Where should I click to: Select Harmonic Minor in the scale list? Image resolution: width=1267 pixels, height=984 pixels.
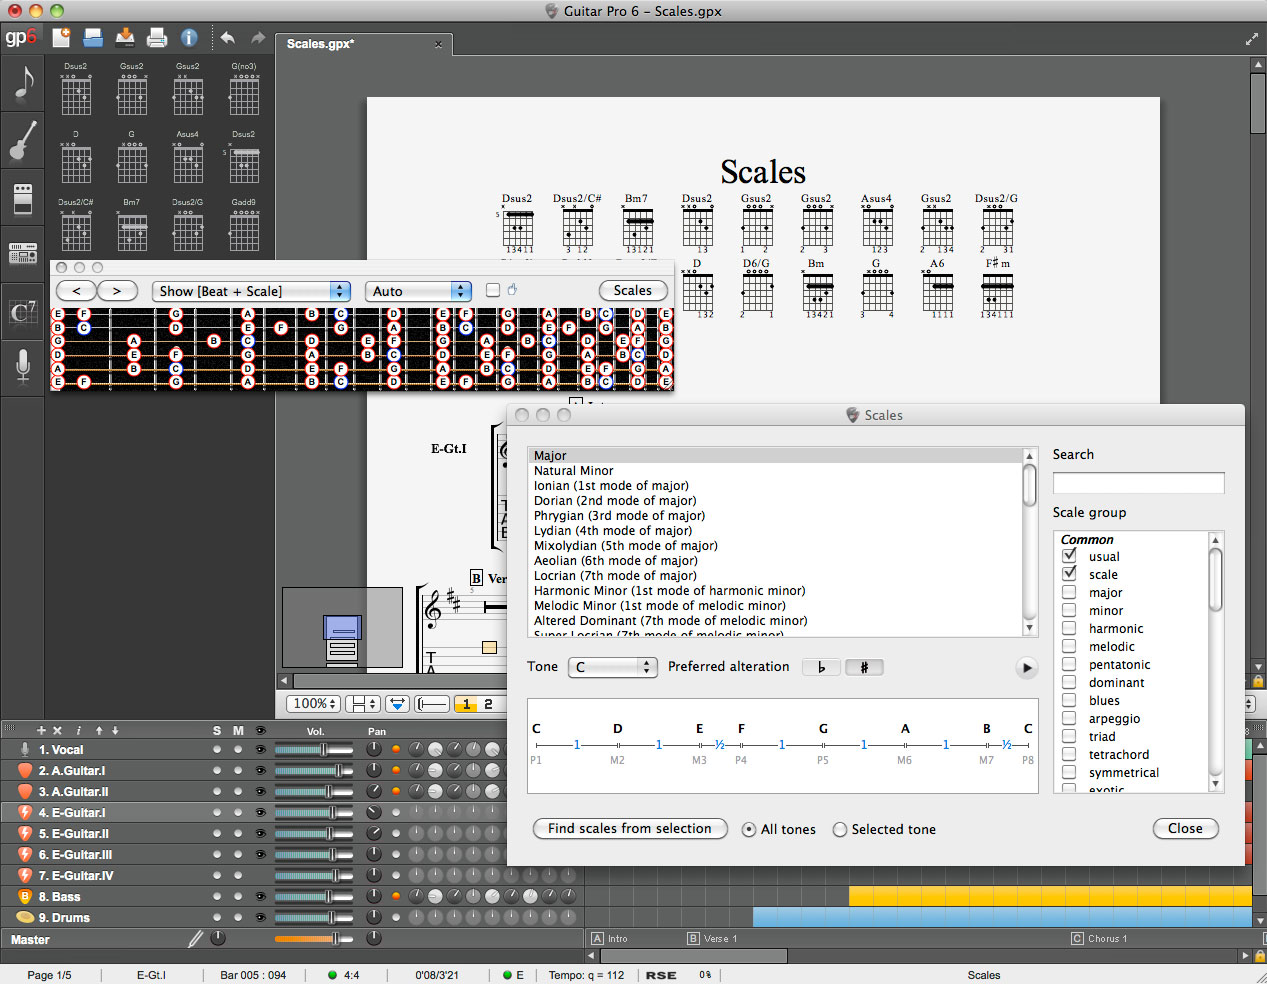669,591
